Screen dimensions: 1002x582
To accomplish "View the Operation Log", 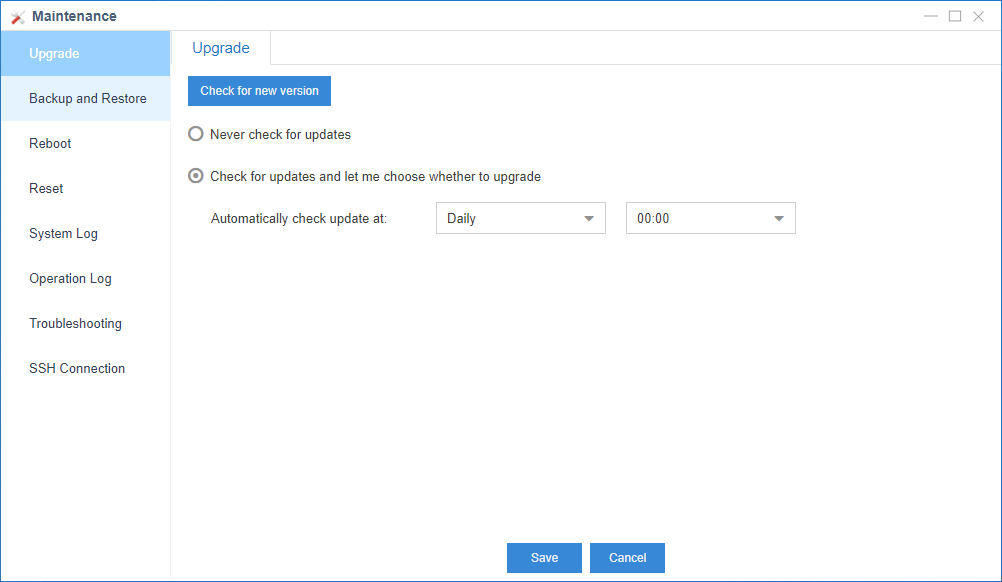I will point(70,279).
